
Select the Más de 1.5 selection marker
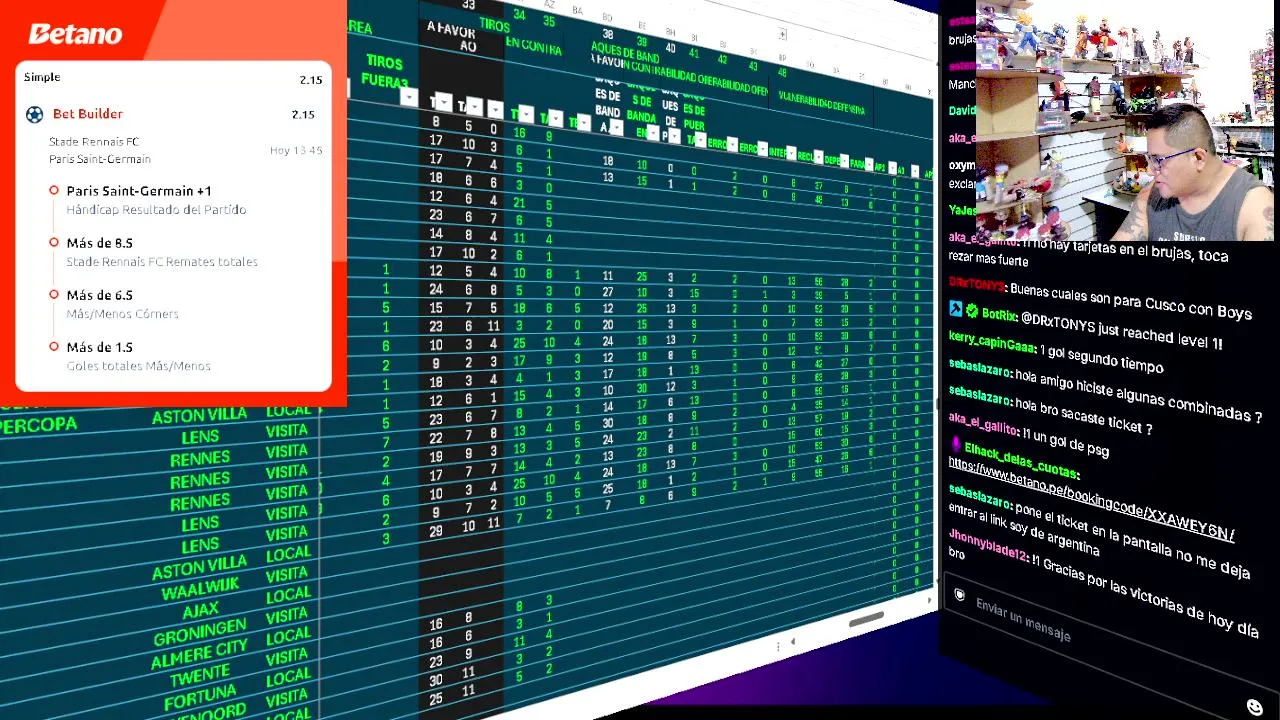coord(54,346)
